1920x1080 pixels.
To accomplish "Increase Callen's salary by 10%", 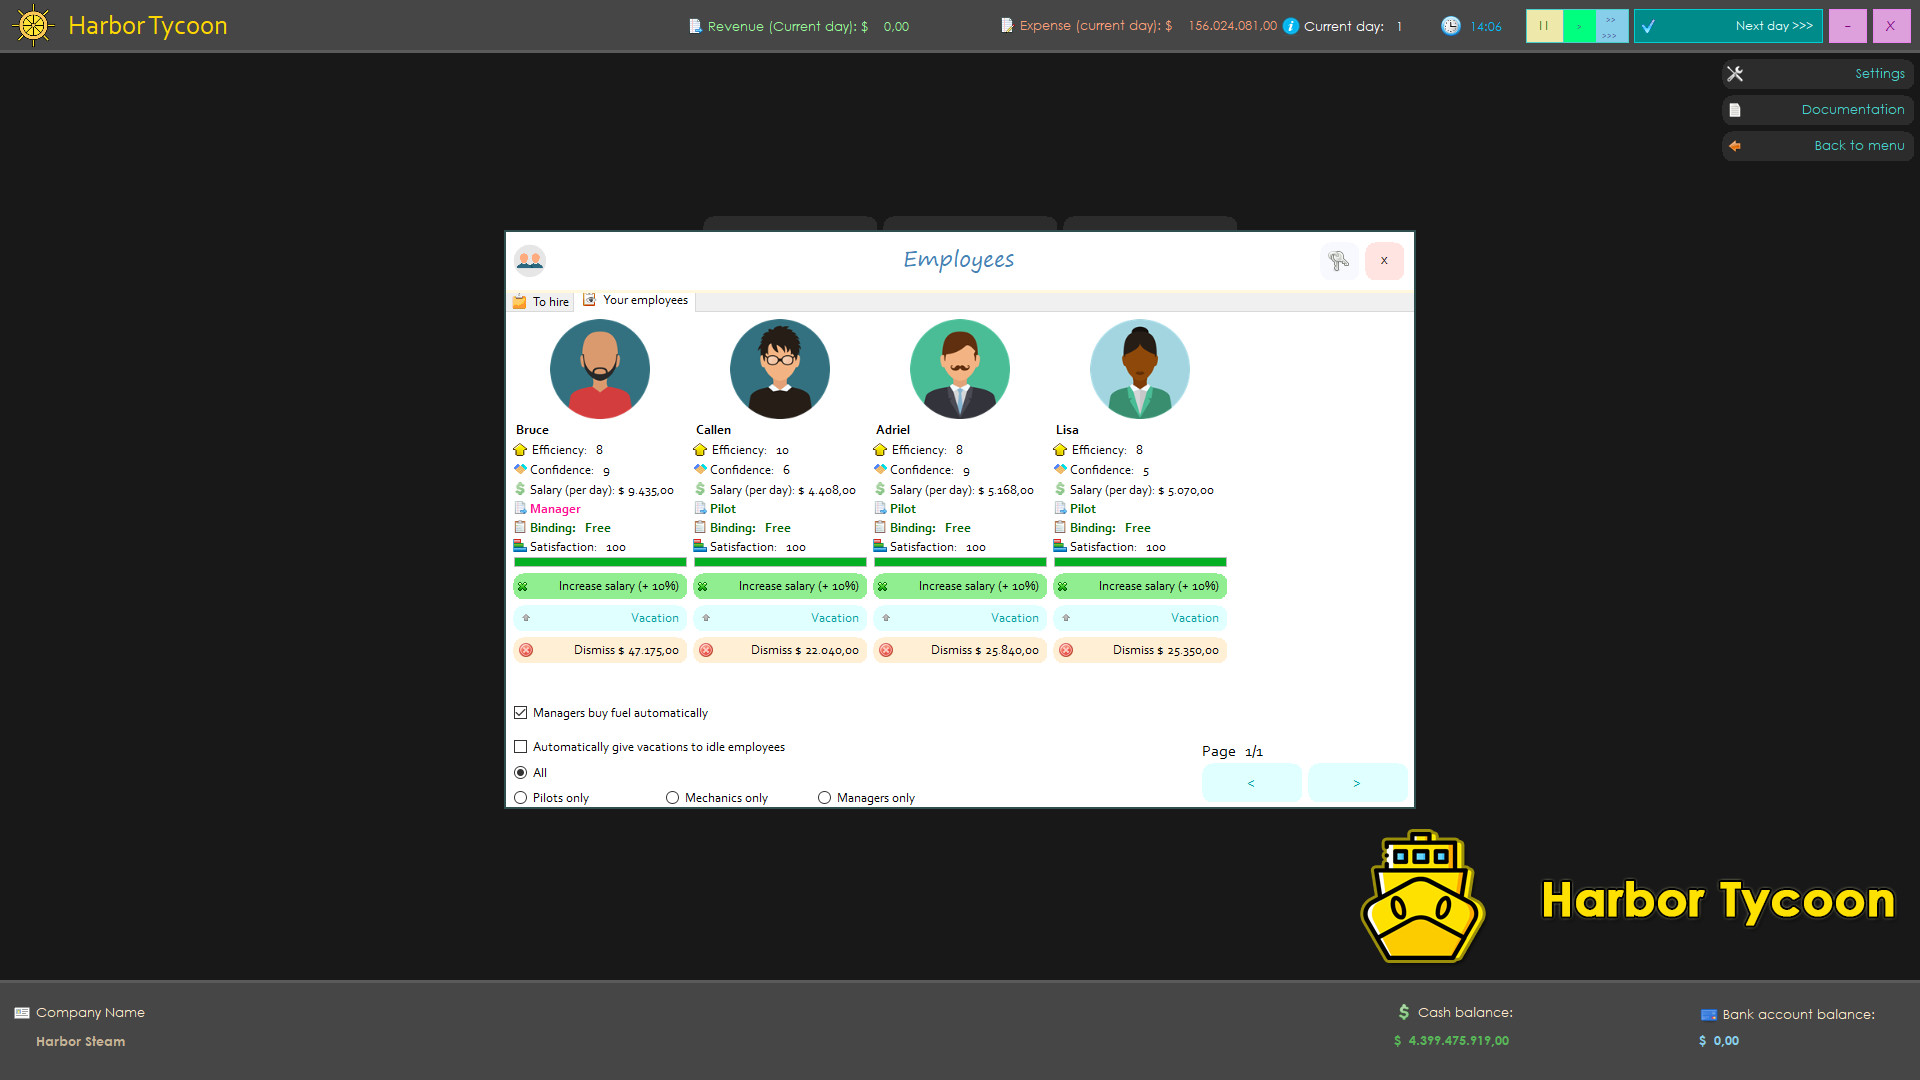I will coord(779,586).
